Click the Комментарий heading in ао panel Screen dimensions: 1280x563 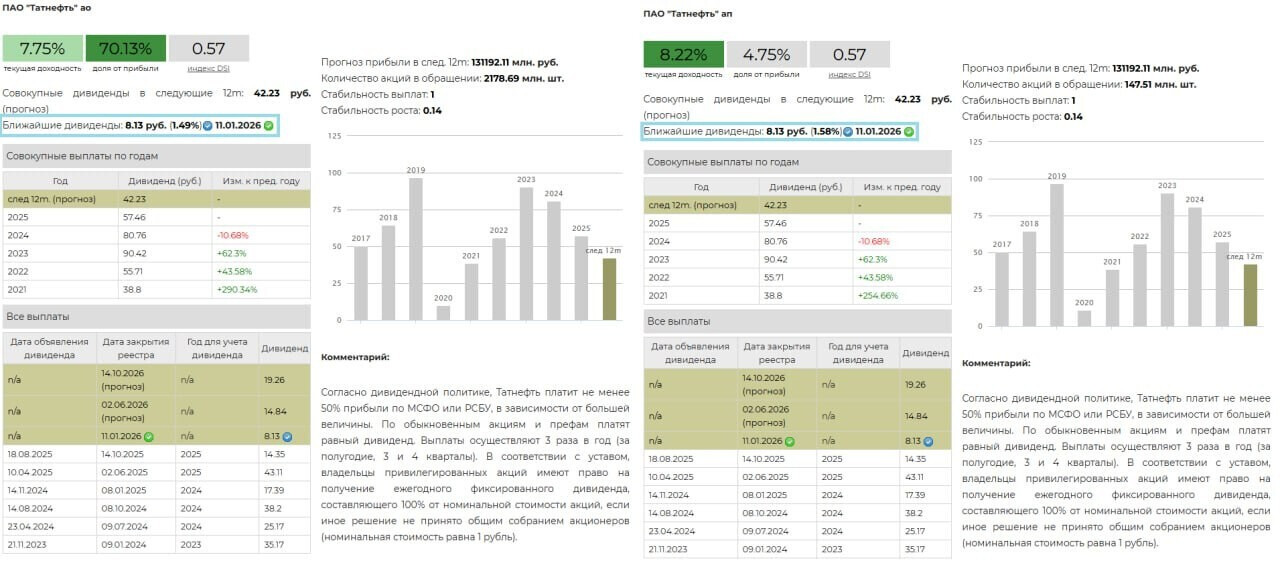[x=355, y=357]
